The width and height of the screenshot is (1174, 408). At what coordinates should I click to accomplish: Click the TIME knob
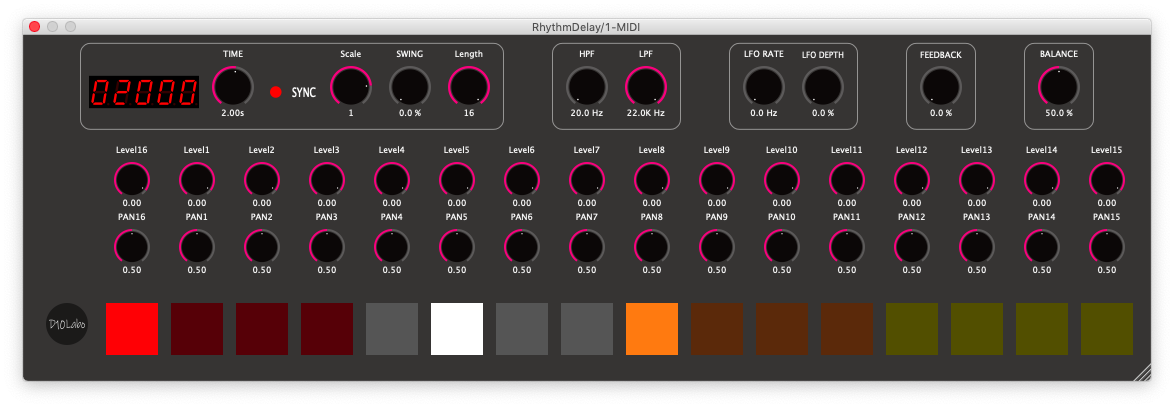coord(233,86)
